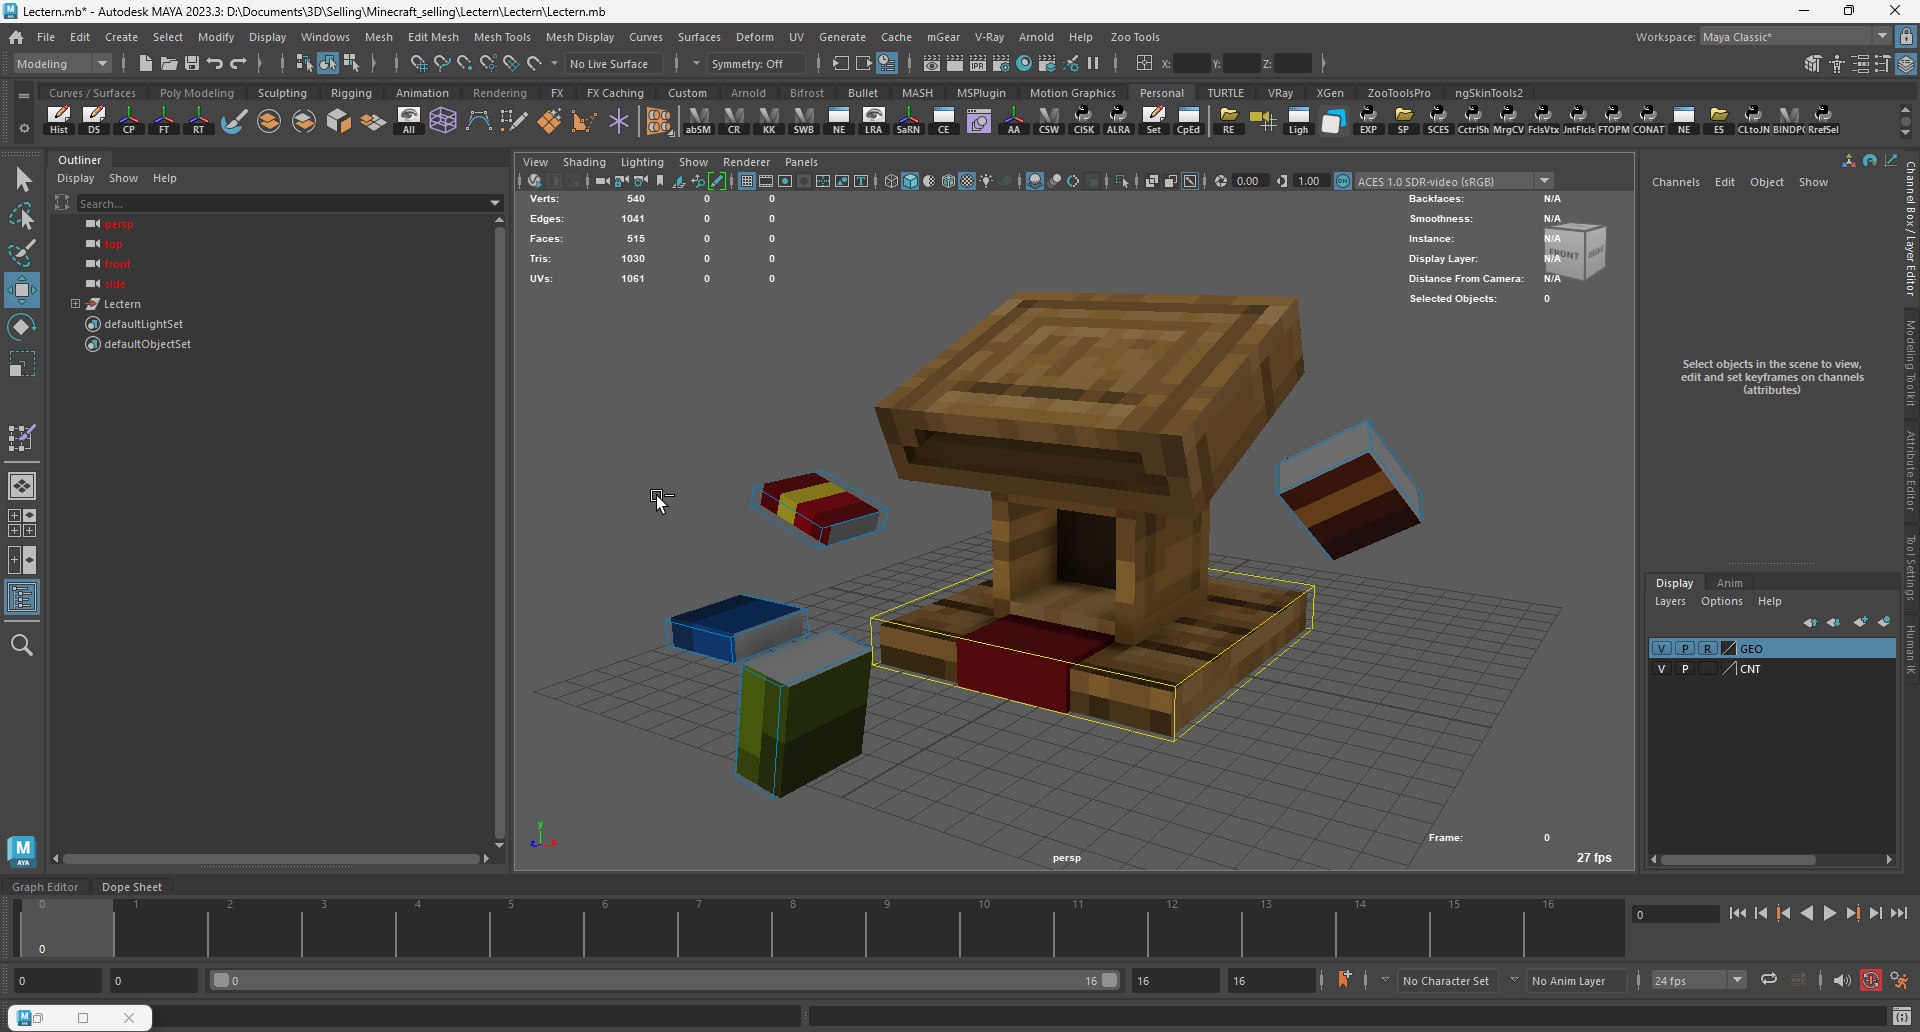The width and height of the screenshot is (1920, 1032).
Task: Open the Graph Editor tab
Action: 45,887
